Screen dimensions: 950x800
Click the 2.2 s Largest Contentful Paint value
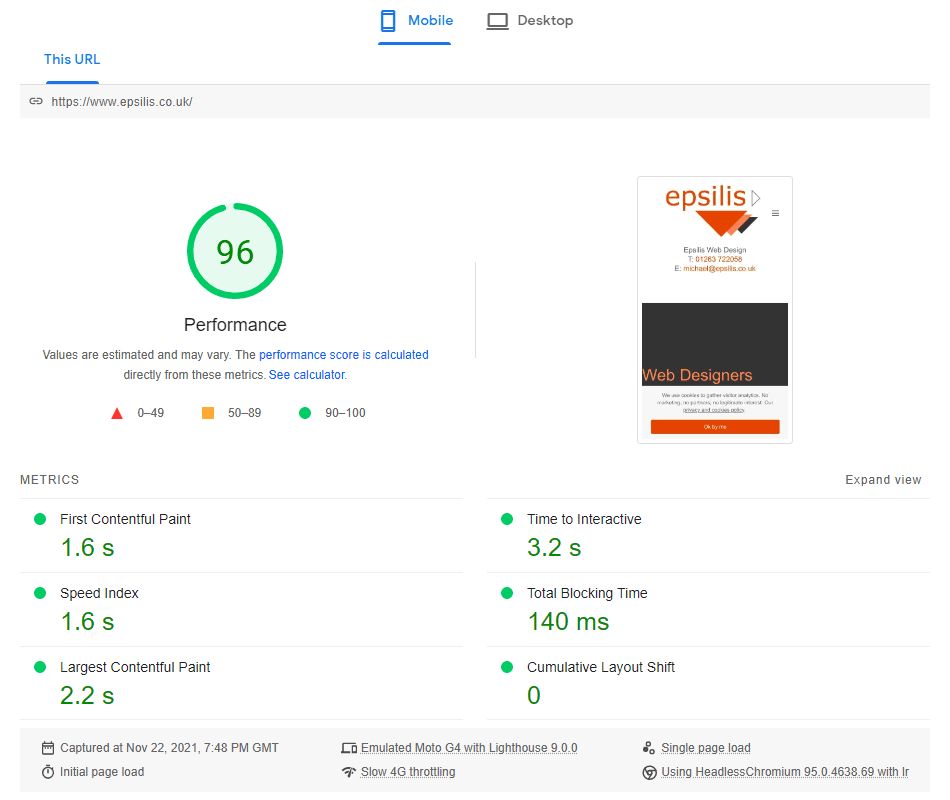tap(87, 695)
